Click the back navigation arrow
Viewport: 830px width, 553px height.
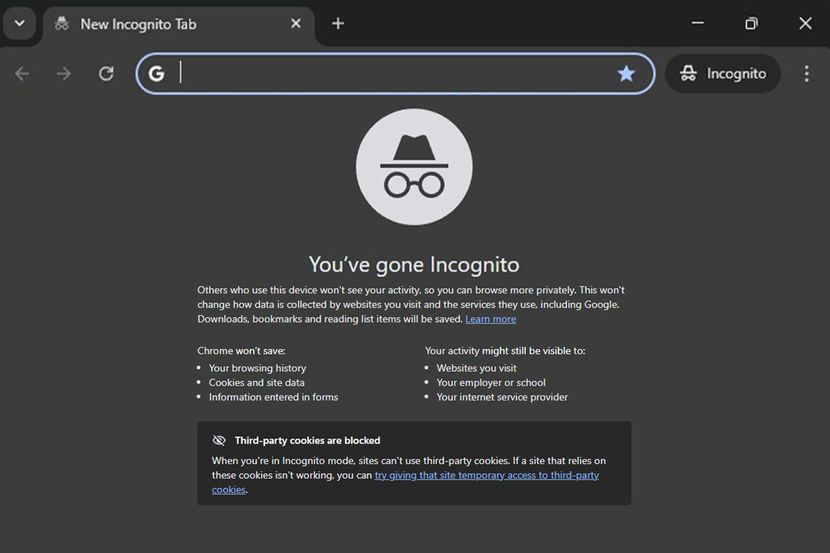click(x=22, y=74)
